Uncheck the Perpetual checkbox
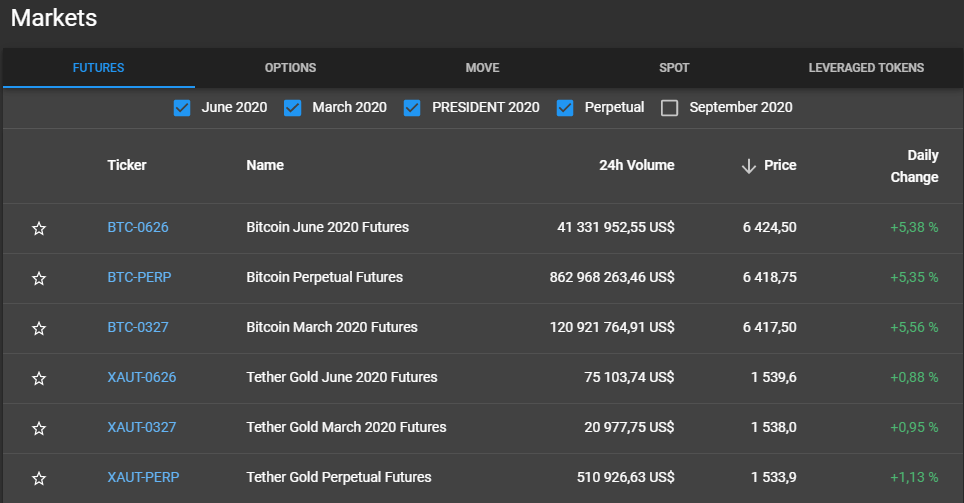Image resolution: width=964 pixels, height=503 pixels. [565, 108]
